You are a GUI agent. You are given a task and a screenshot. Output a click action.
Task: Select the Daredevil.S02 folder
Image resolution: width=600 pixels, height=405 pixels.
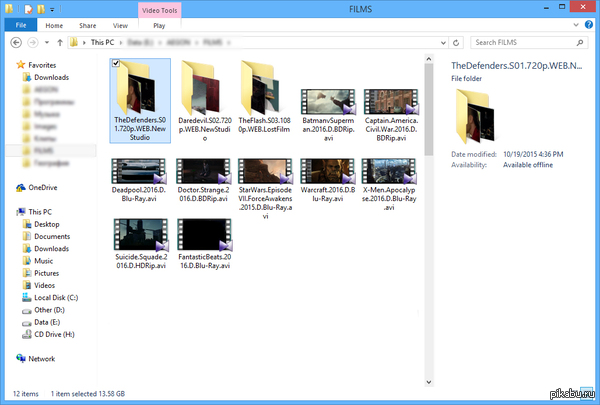coord(205,101)
